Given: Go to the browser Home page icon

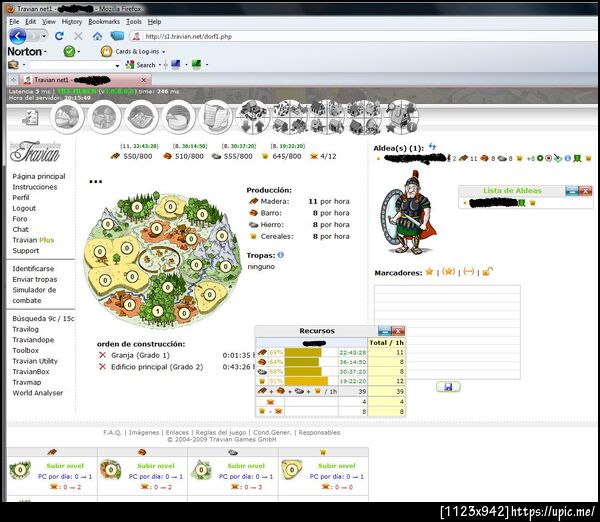Looking at the screenshot, I should (97, 36).
